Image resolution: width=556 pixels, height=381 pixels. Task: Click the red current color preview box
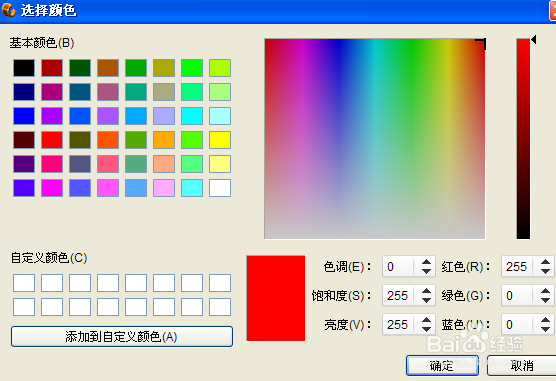coord(276,298)
